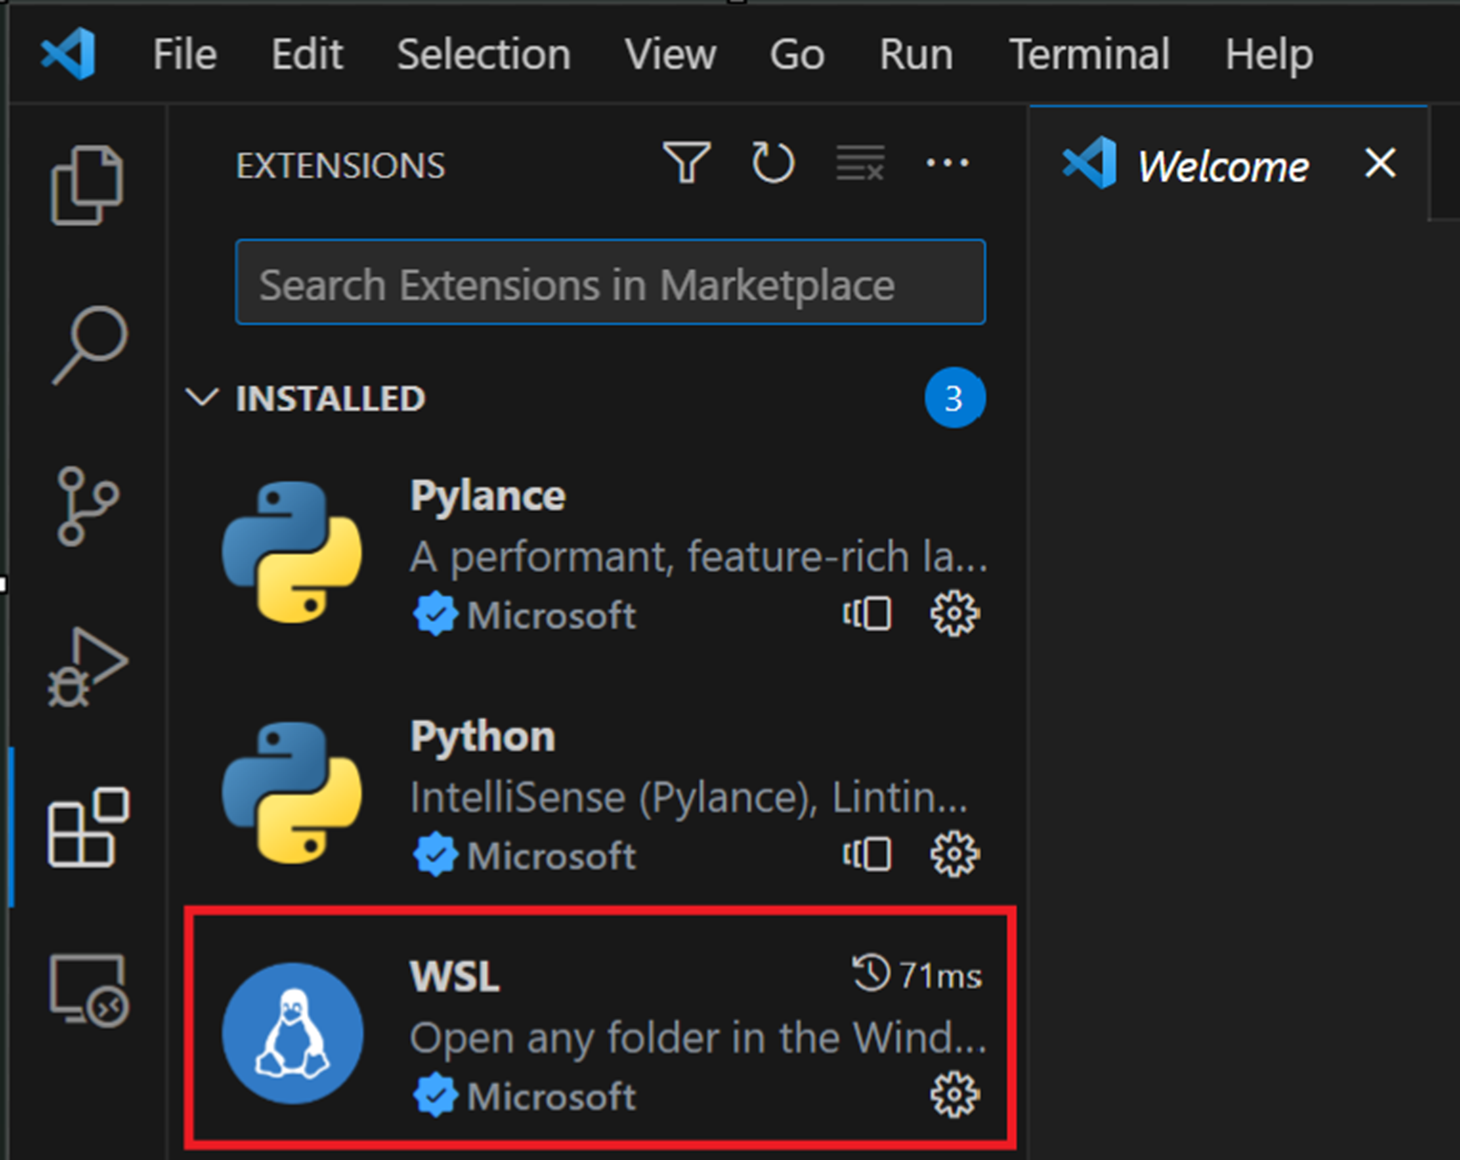Open Extensions views and more actions menu
This screenshot has height=1160, width=1460.
(x=947, y=163)
